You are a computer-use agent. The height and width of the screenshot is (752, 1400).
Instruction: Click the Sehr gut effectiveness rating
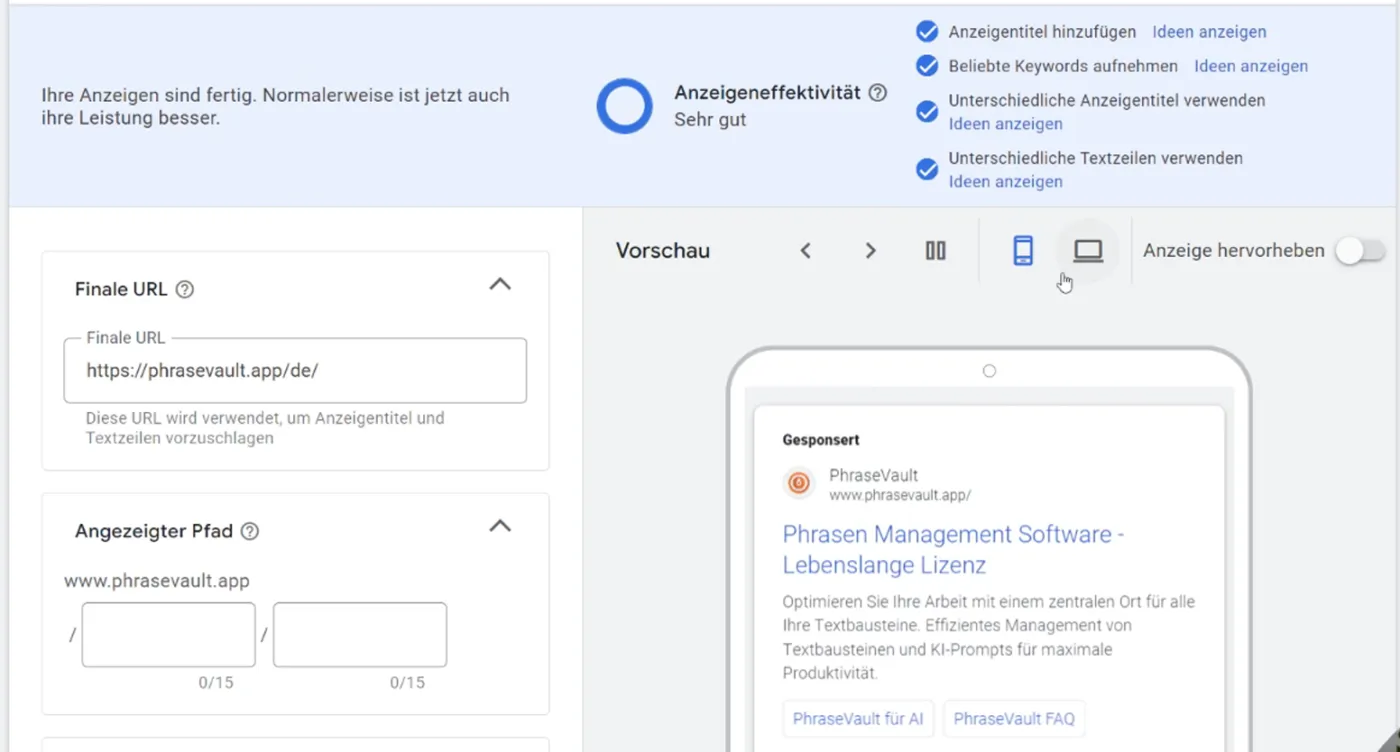coord(710,120)
